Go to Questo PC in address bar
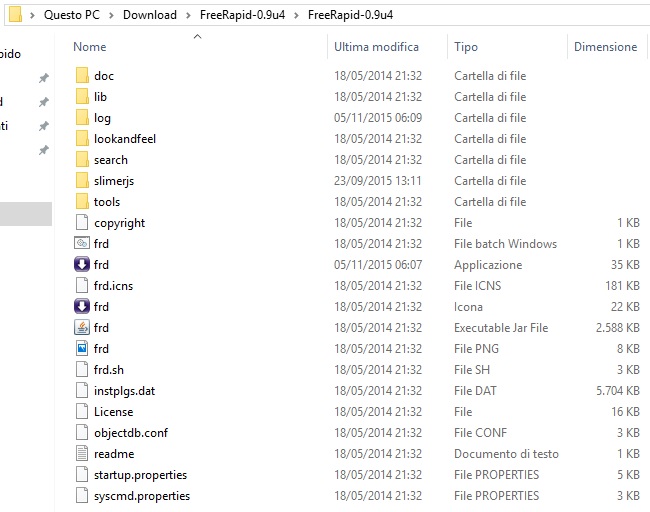Viewport: 650px width, 512px height. coord(73,15)
